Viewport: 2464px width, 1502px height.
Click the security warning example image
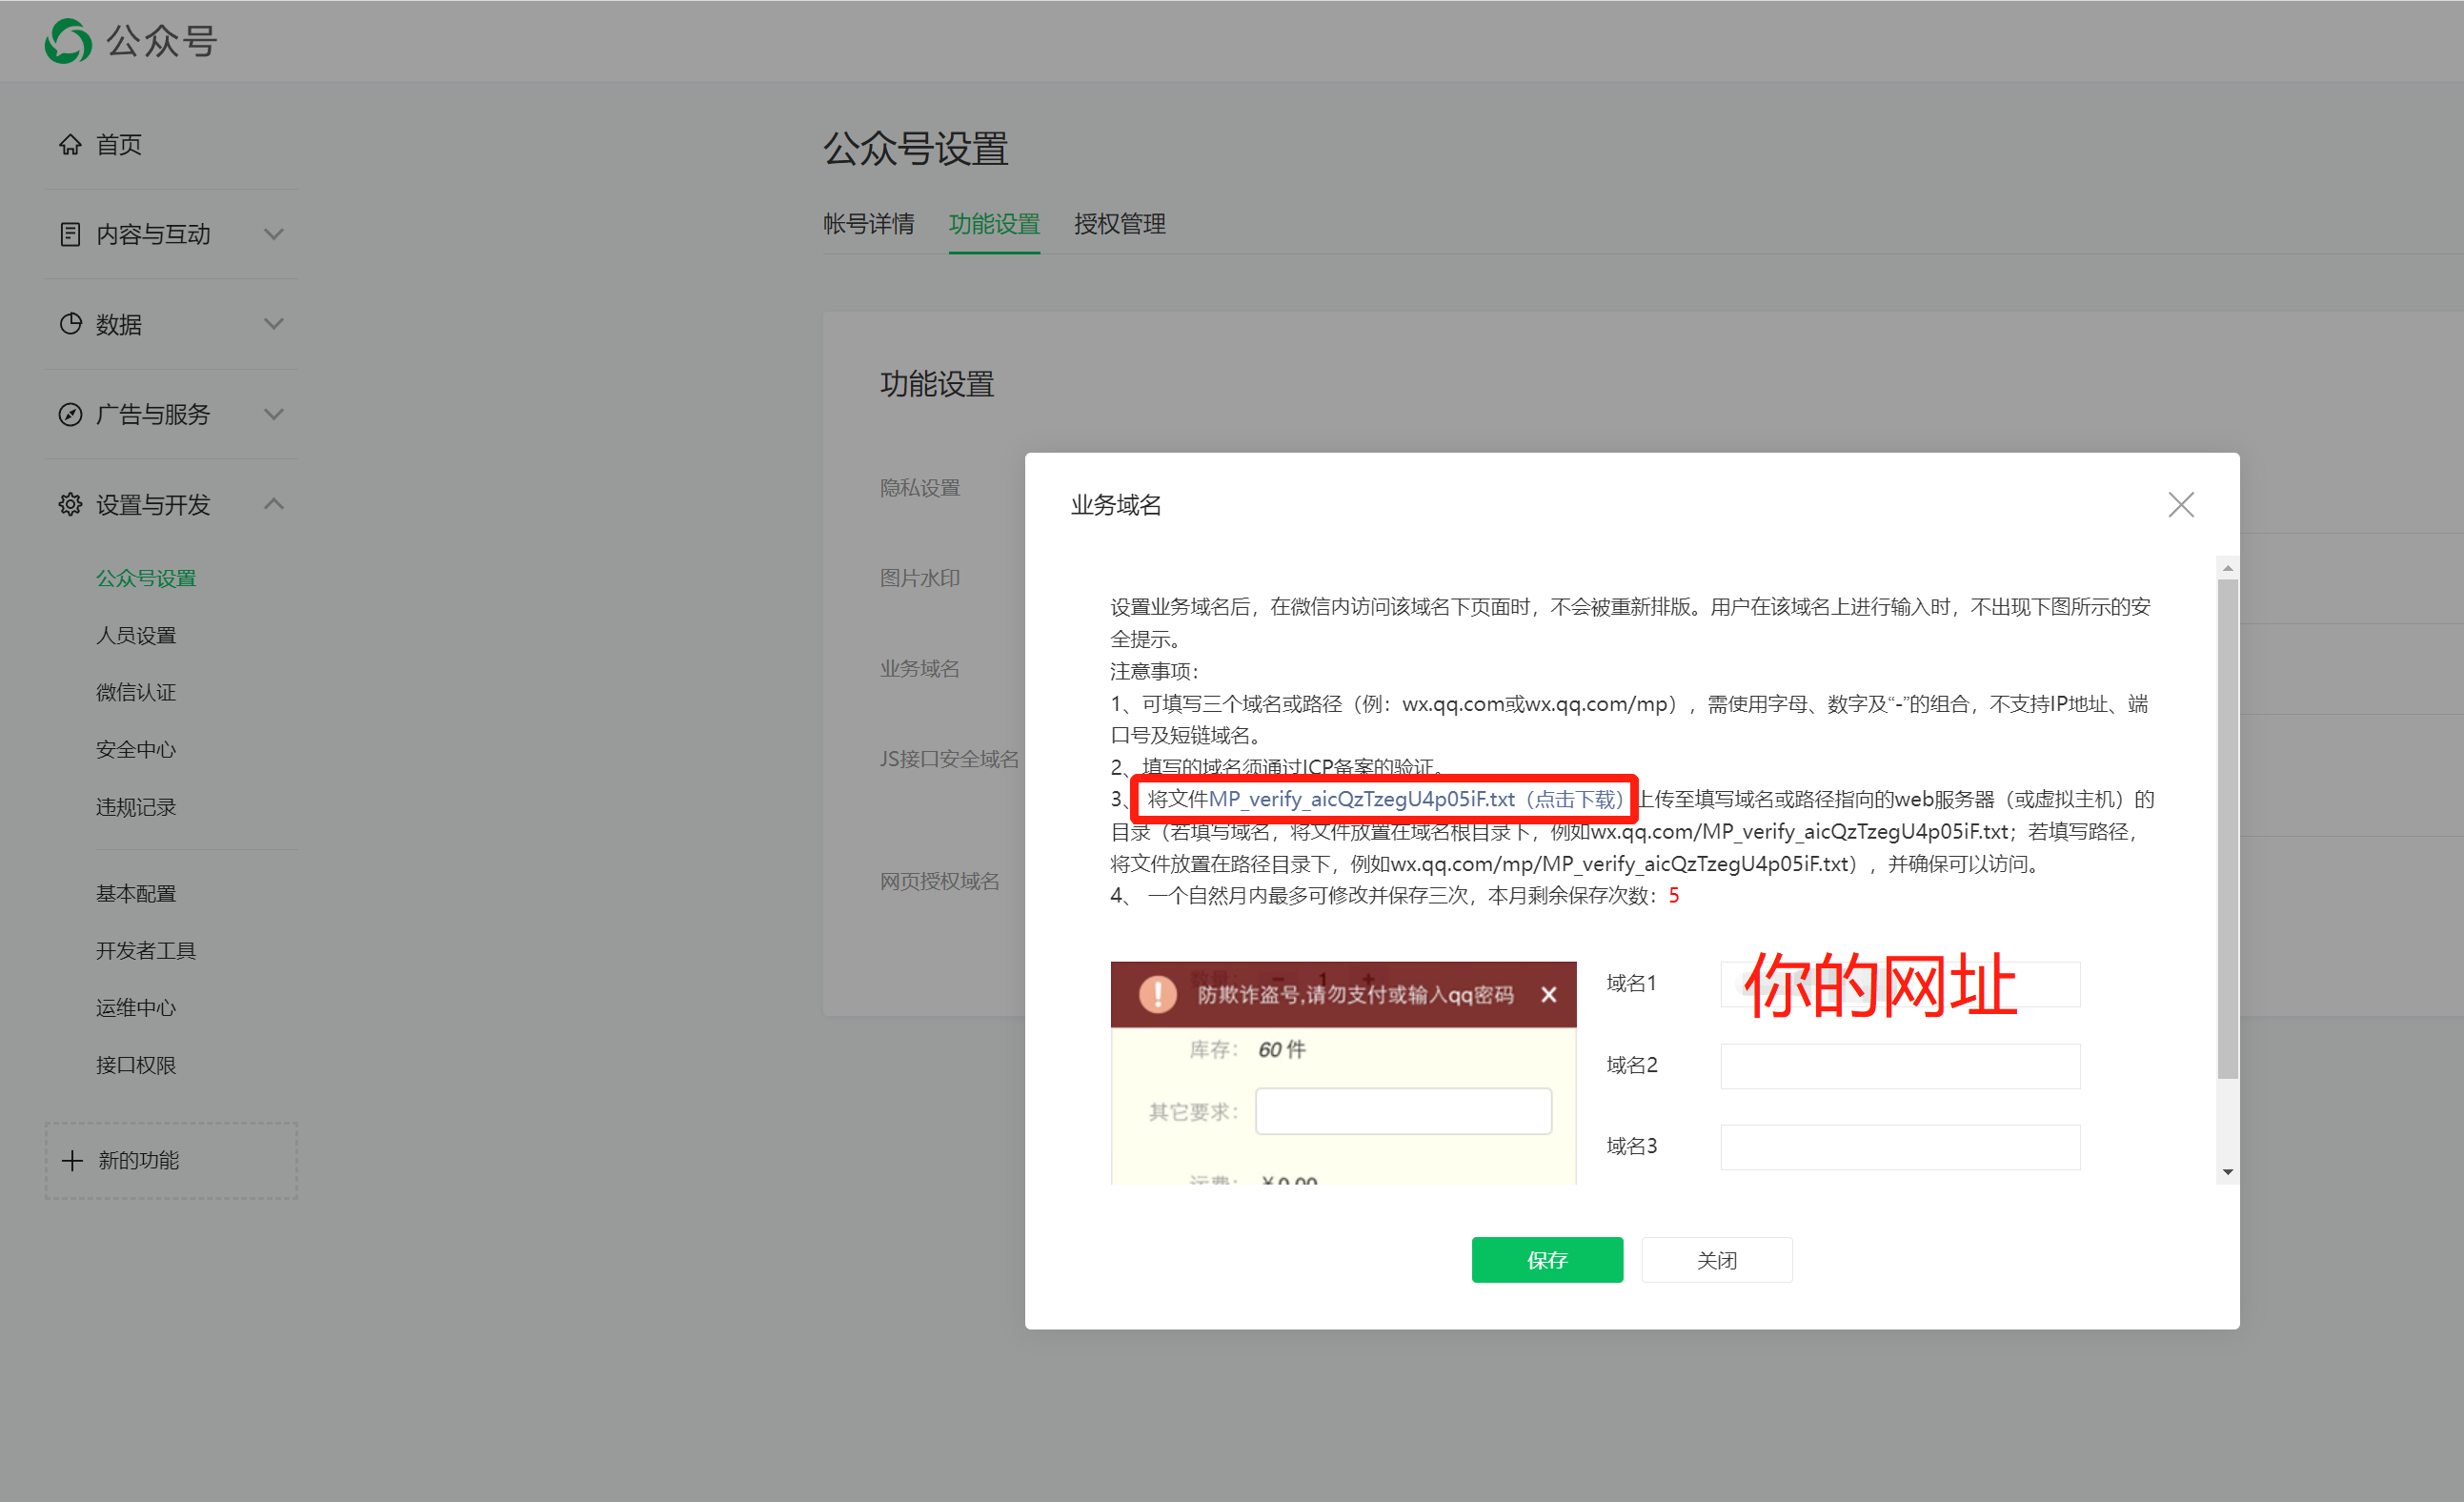[x=1343, y=1073]
